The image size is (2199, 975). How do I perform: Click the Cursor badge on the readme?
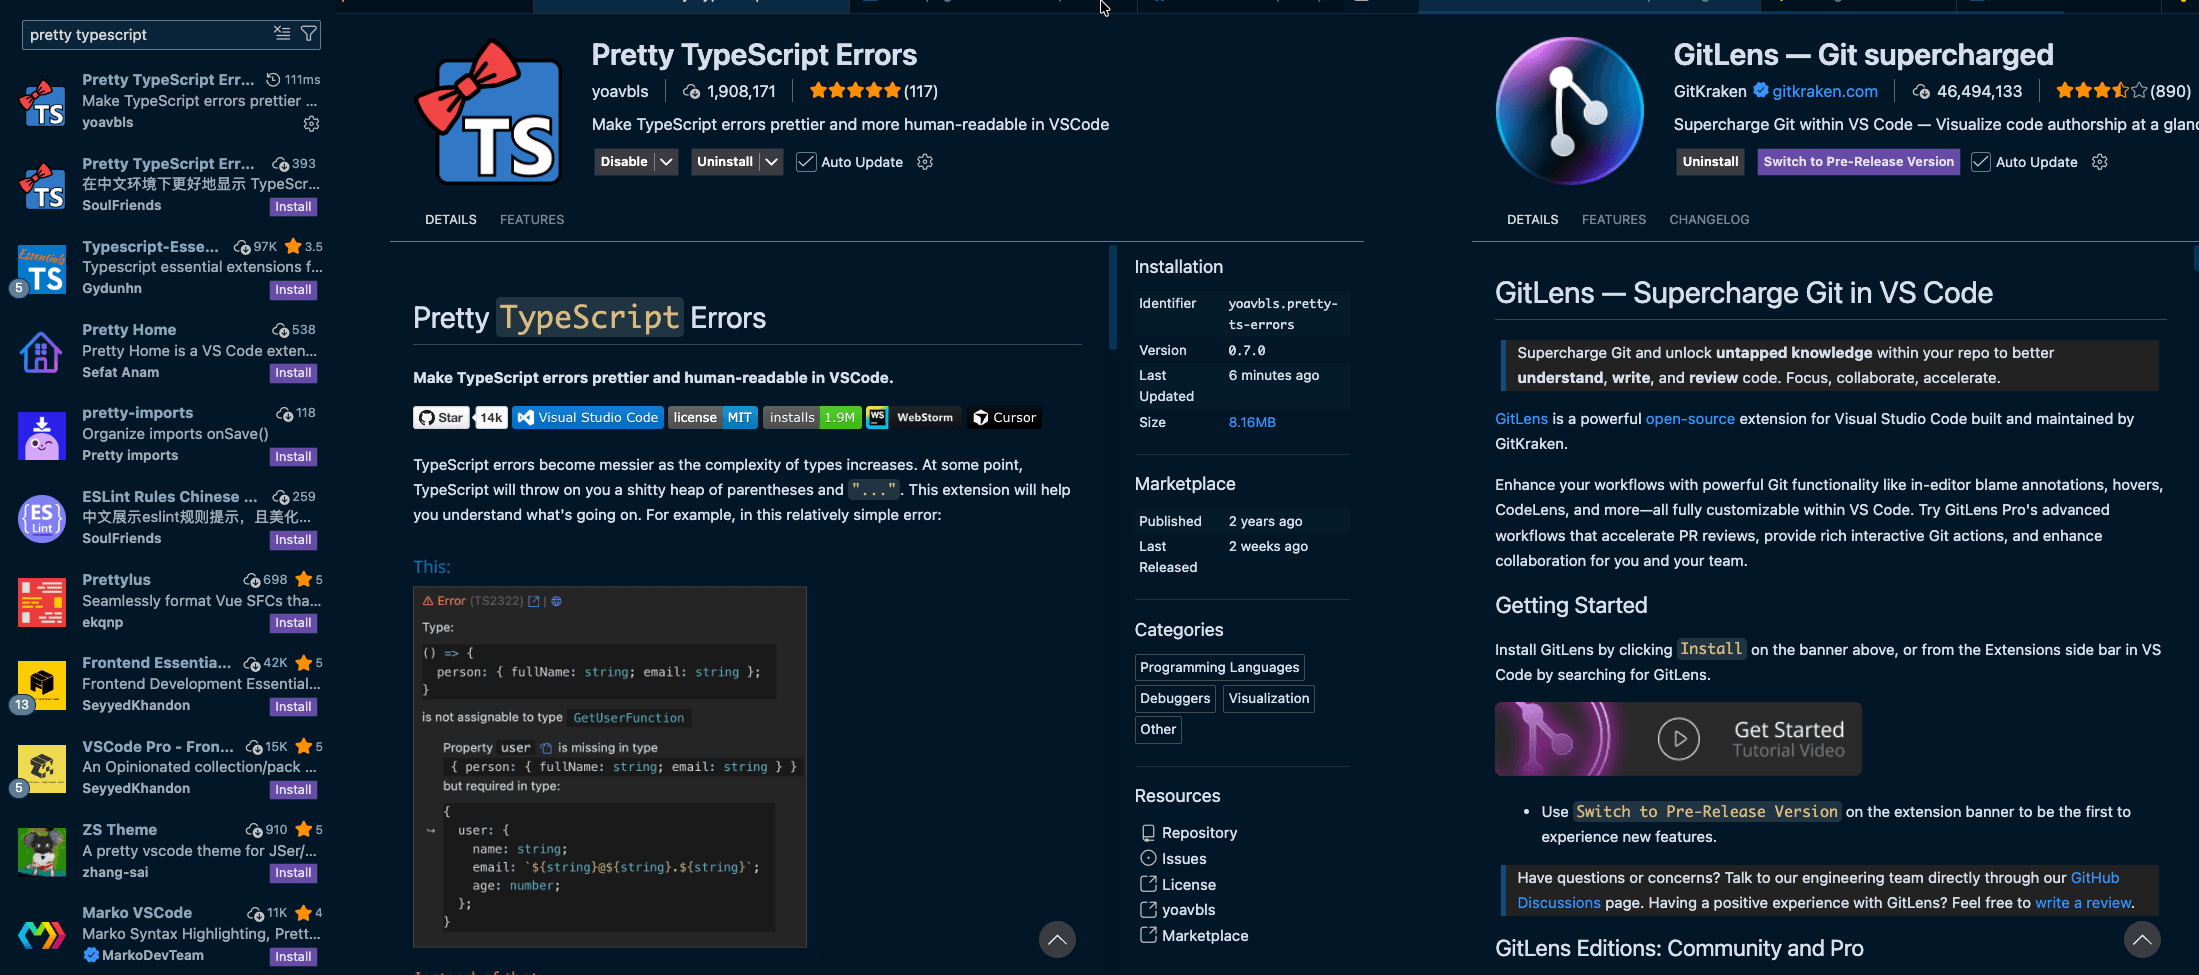(x=1004, y=417)
